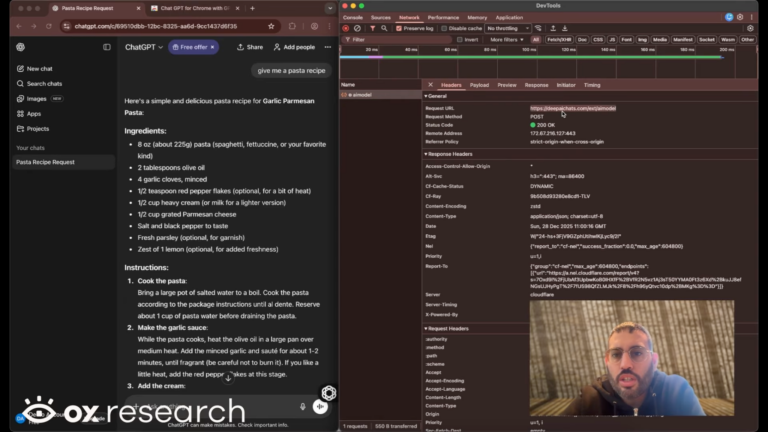The width and height of the screenshot is (768, 432).
Task: Enable the Disable cache checkbox
Action: tap(444, 28)
